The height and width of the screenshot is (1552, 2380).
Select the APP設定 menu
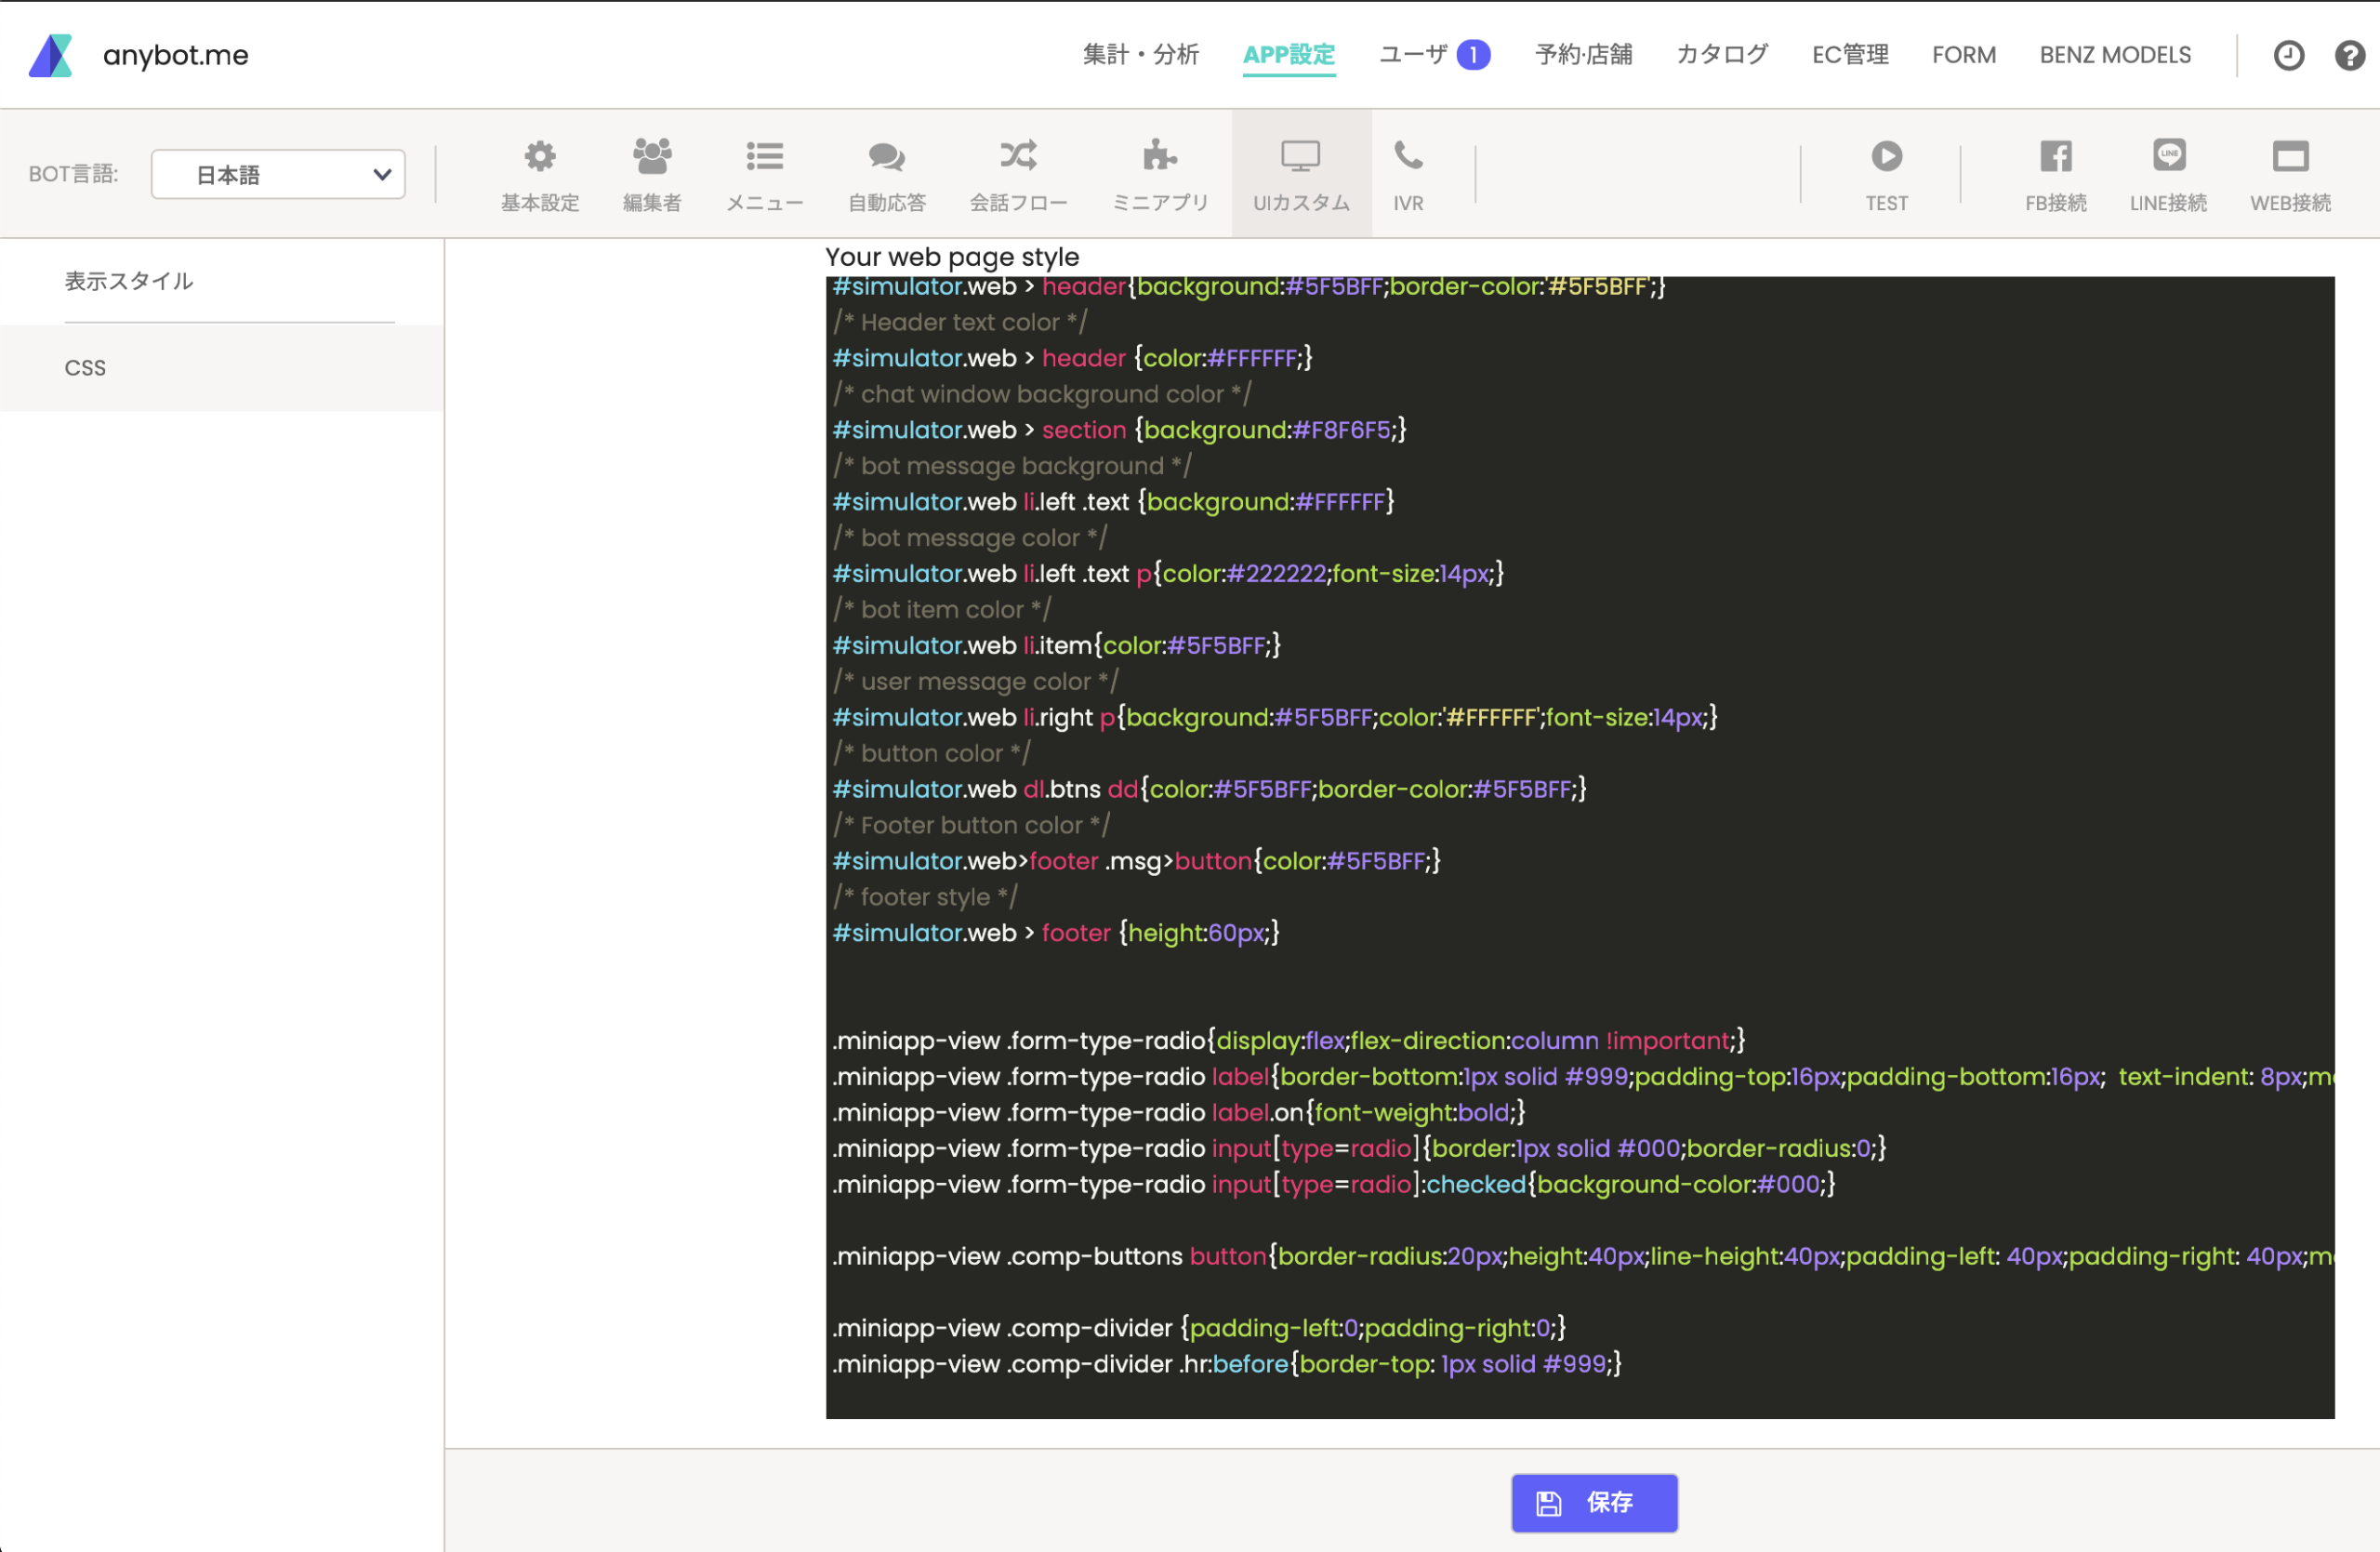coord(1289,55)
